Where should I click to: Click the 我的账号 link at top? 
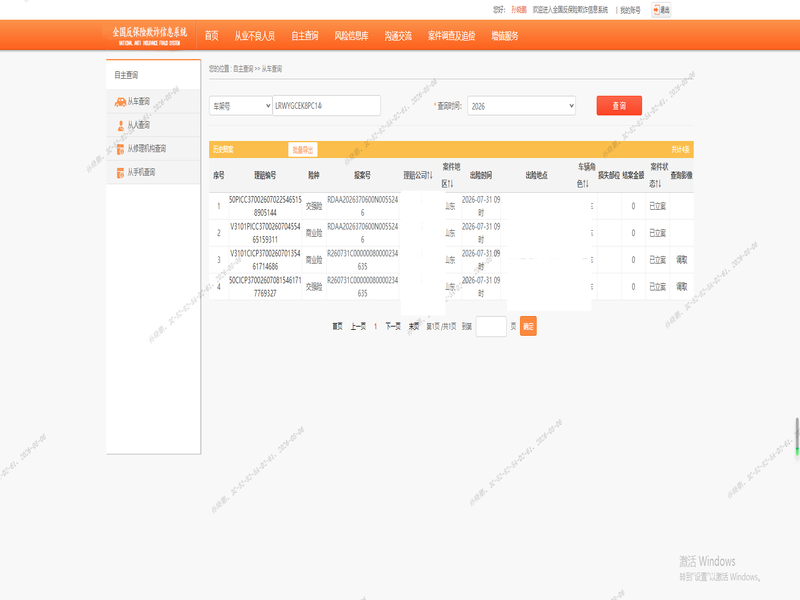630,10
